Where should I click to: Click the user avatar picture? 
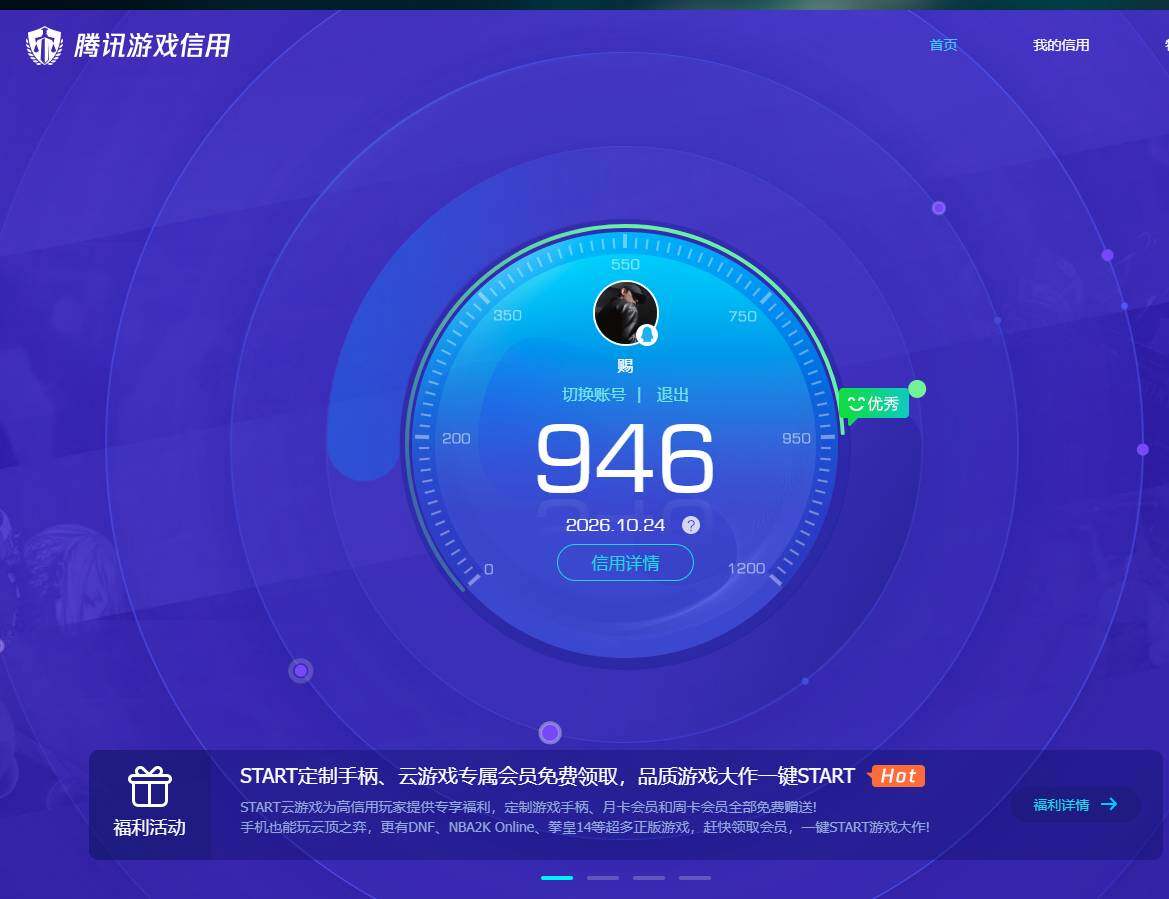click(x=626, y=313)
